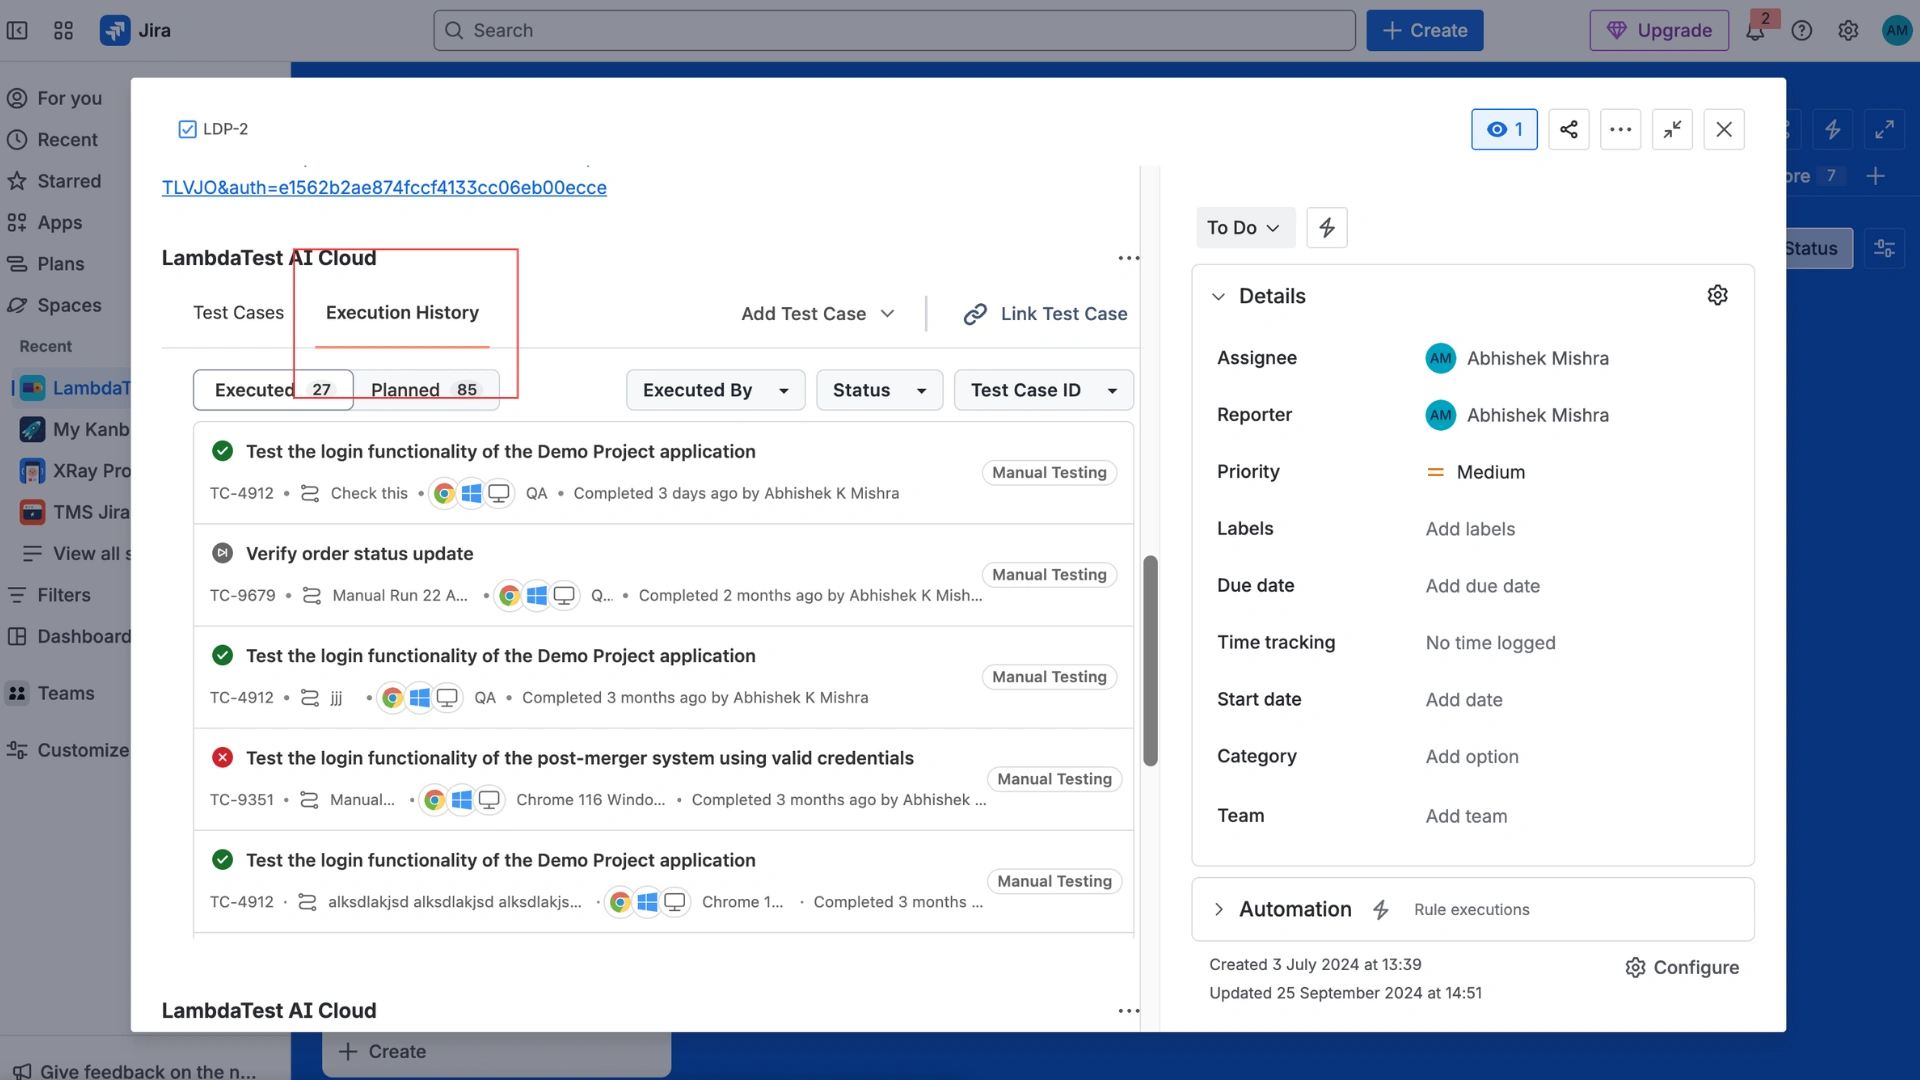Expand the Executed By filter dropdown
Screen dimensions: 1920x1080
(715, 390)
